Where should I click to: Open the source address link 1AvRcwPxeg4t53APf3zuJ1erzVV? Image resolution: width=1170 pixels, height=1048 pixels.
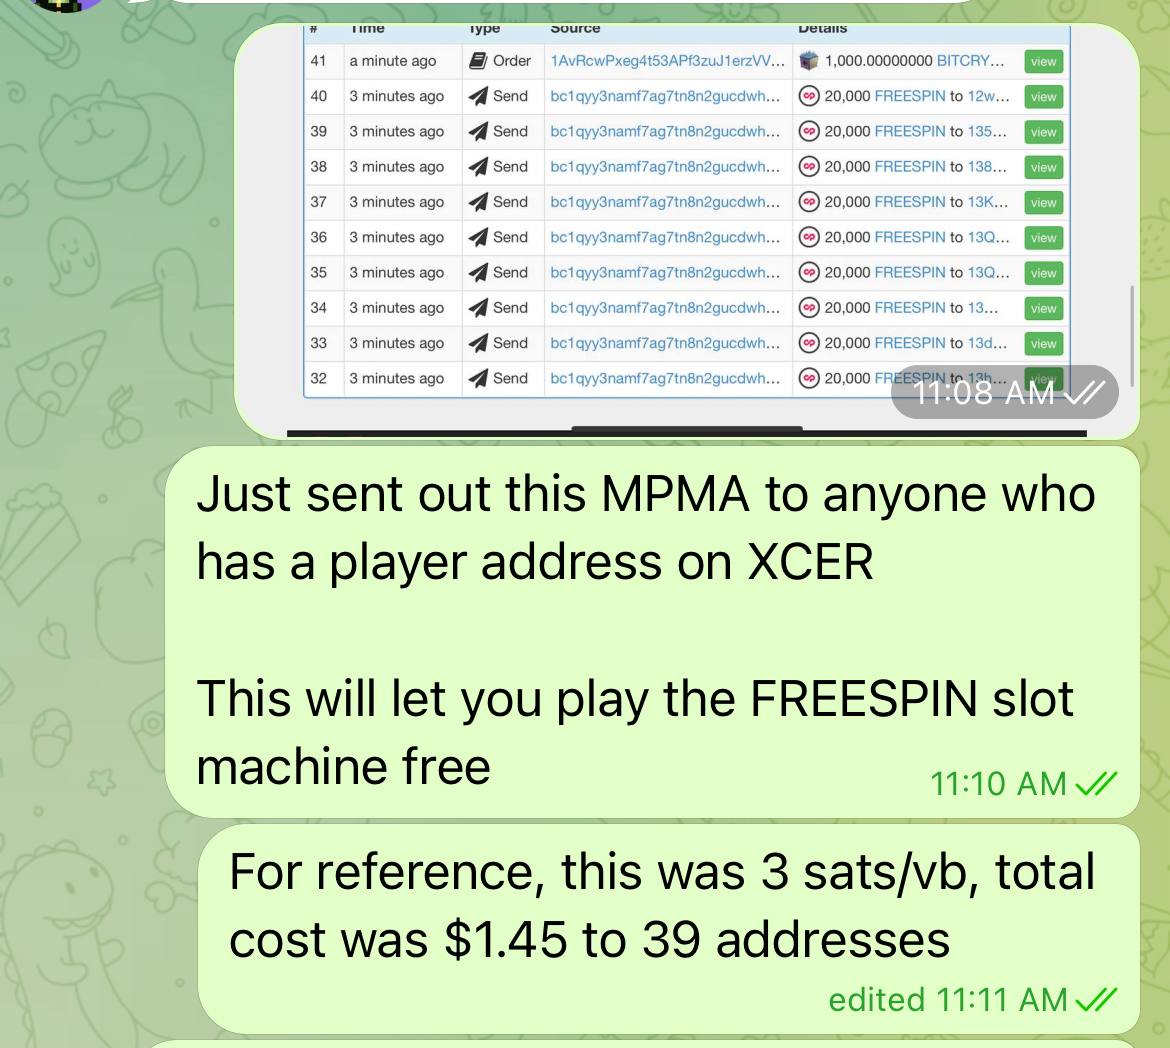pyautogui.click(x=667, y=61)
